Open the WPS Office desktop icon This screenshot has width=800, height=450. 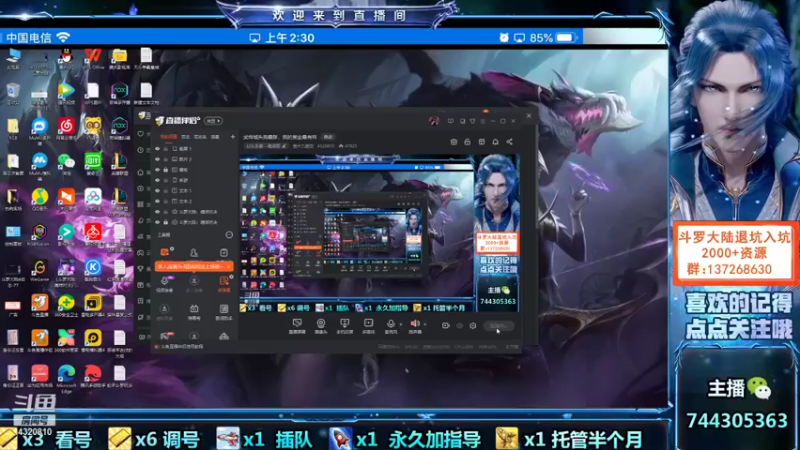(93, 57)
